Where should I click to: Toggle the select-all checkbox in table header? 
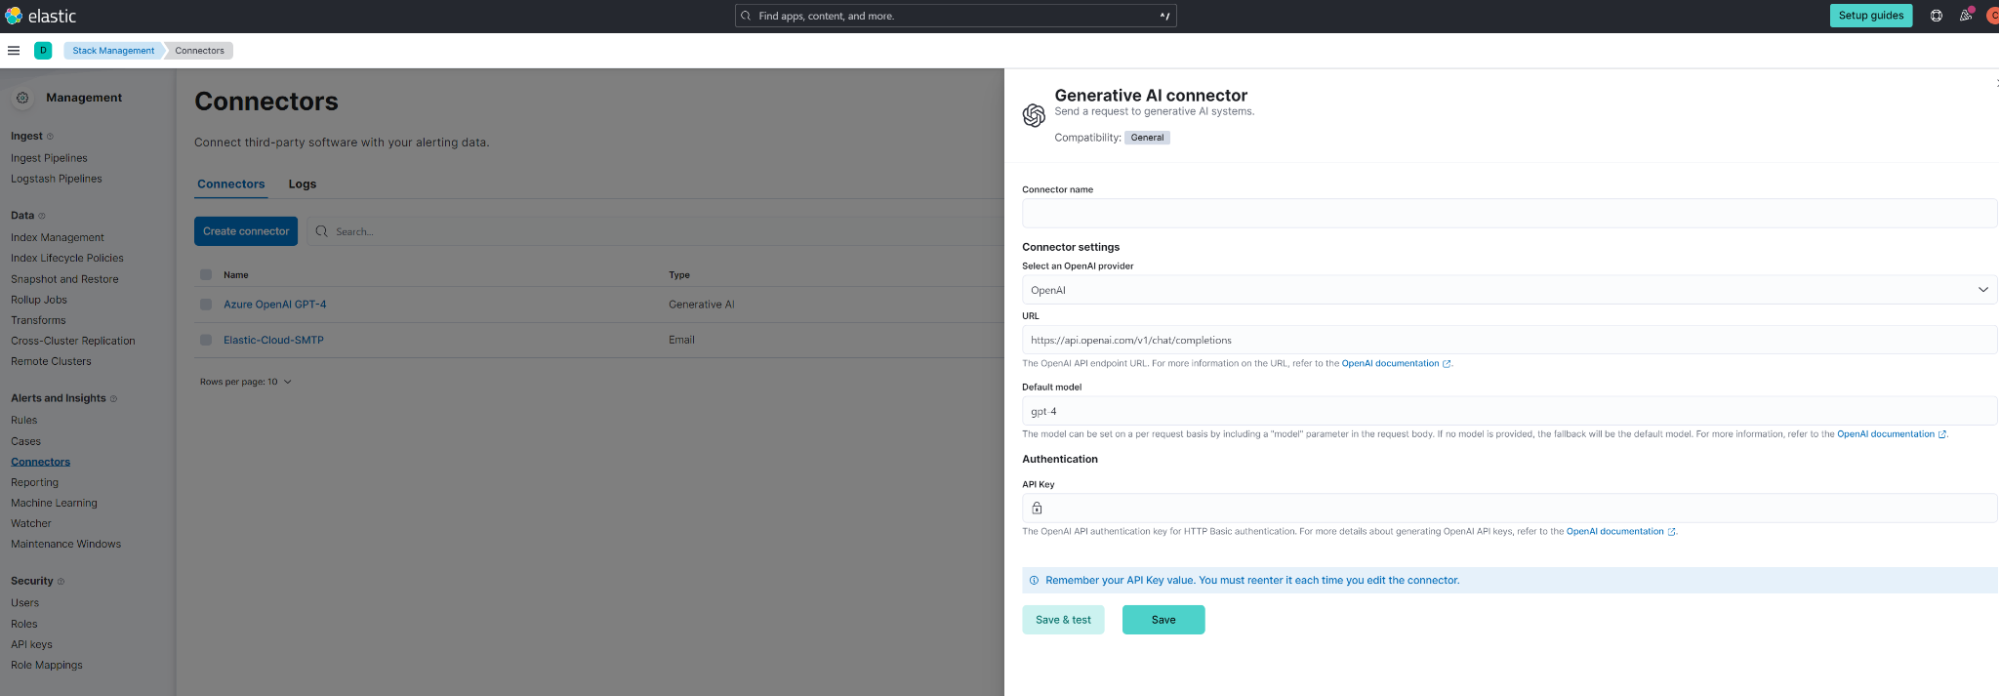(x=206, y=275)
